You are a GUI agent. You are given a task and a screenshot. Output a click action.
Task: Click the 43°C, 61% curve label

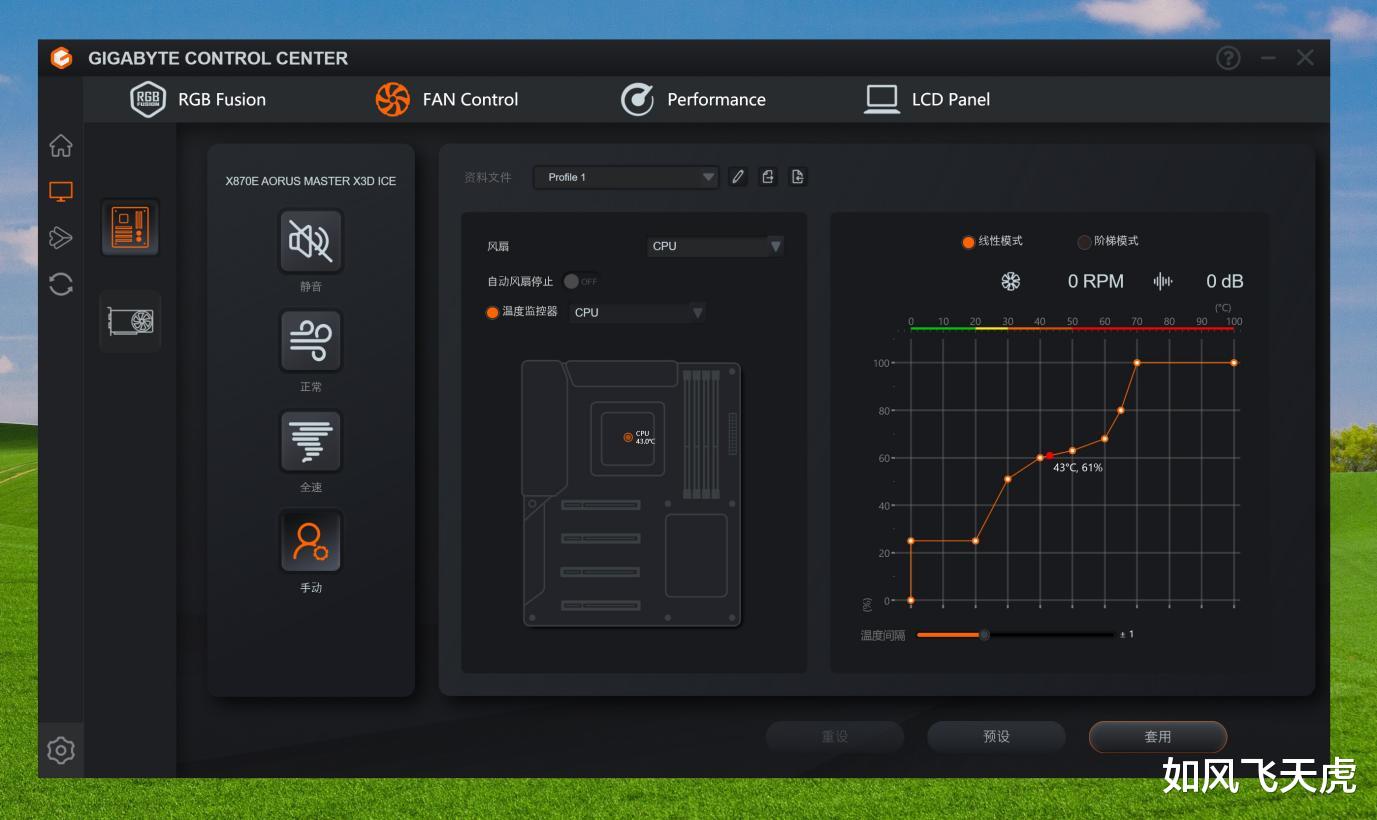(1078, 468)
